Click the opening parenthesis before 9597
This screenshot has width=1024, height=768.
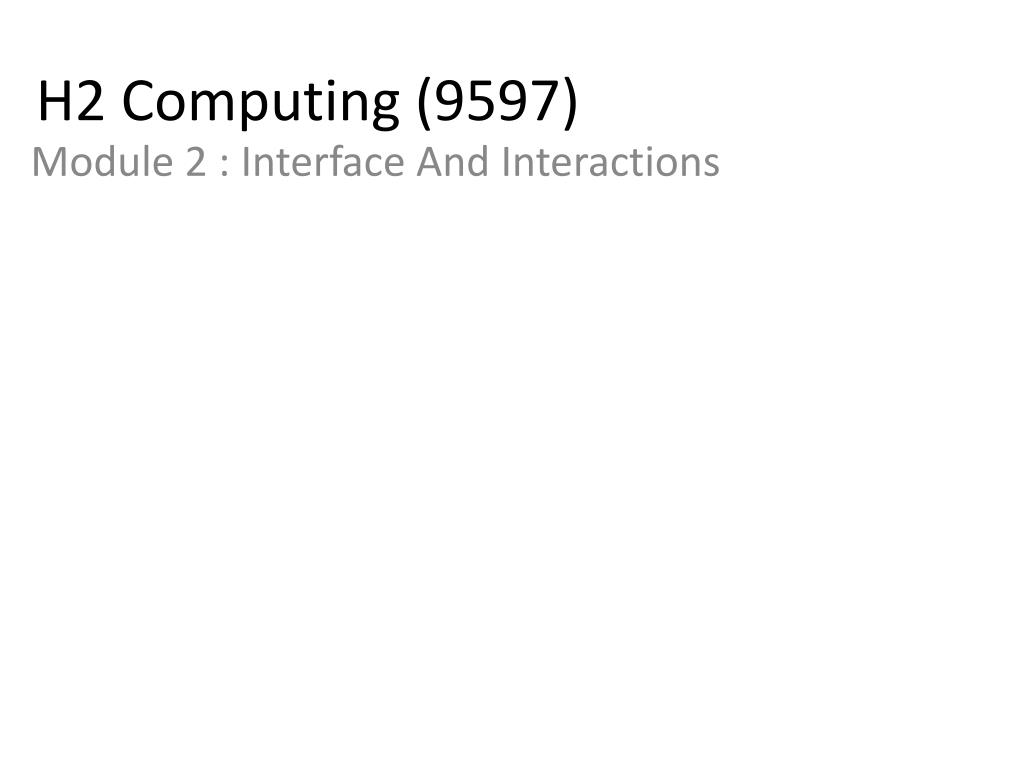coord(424,103)
